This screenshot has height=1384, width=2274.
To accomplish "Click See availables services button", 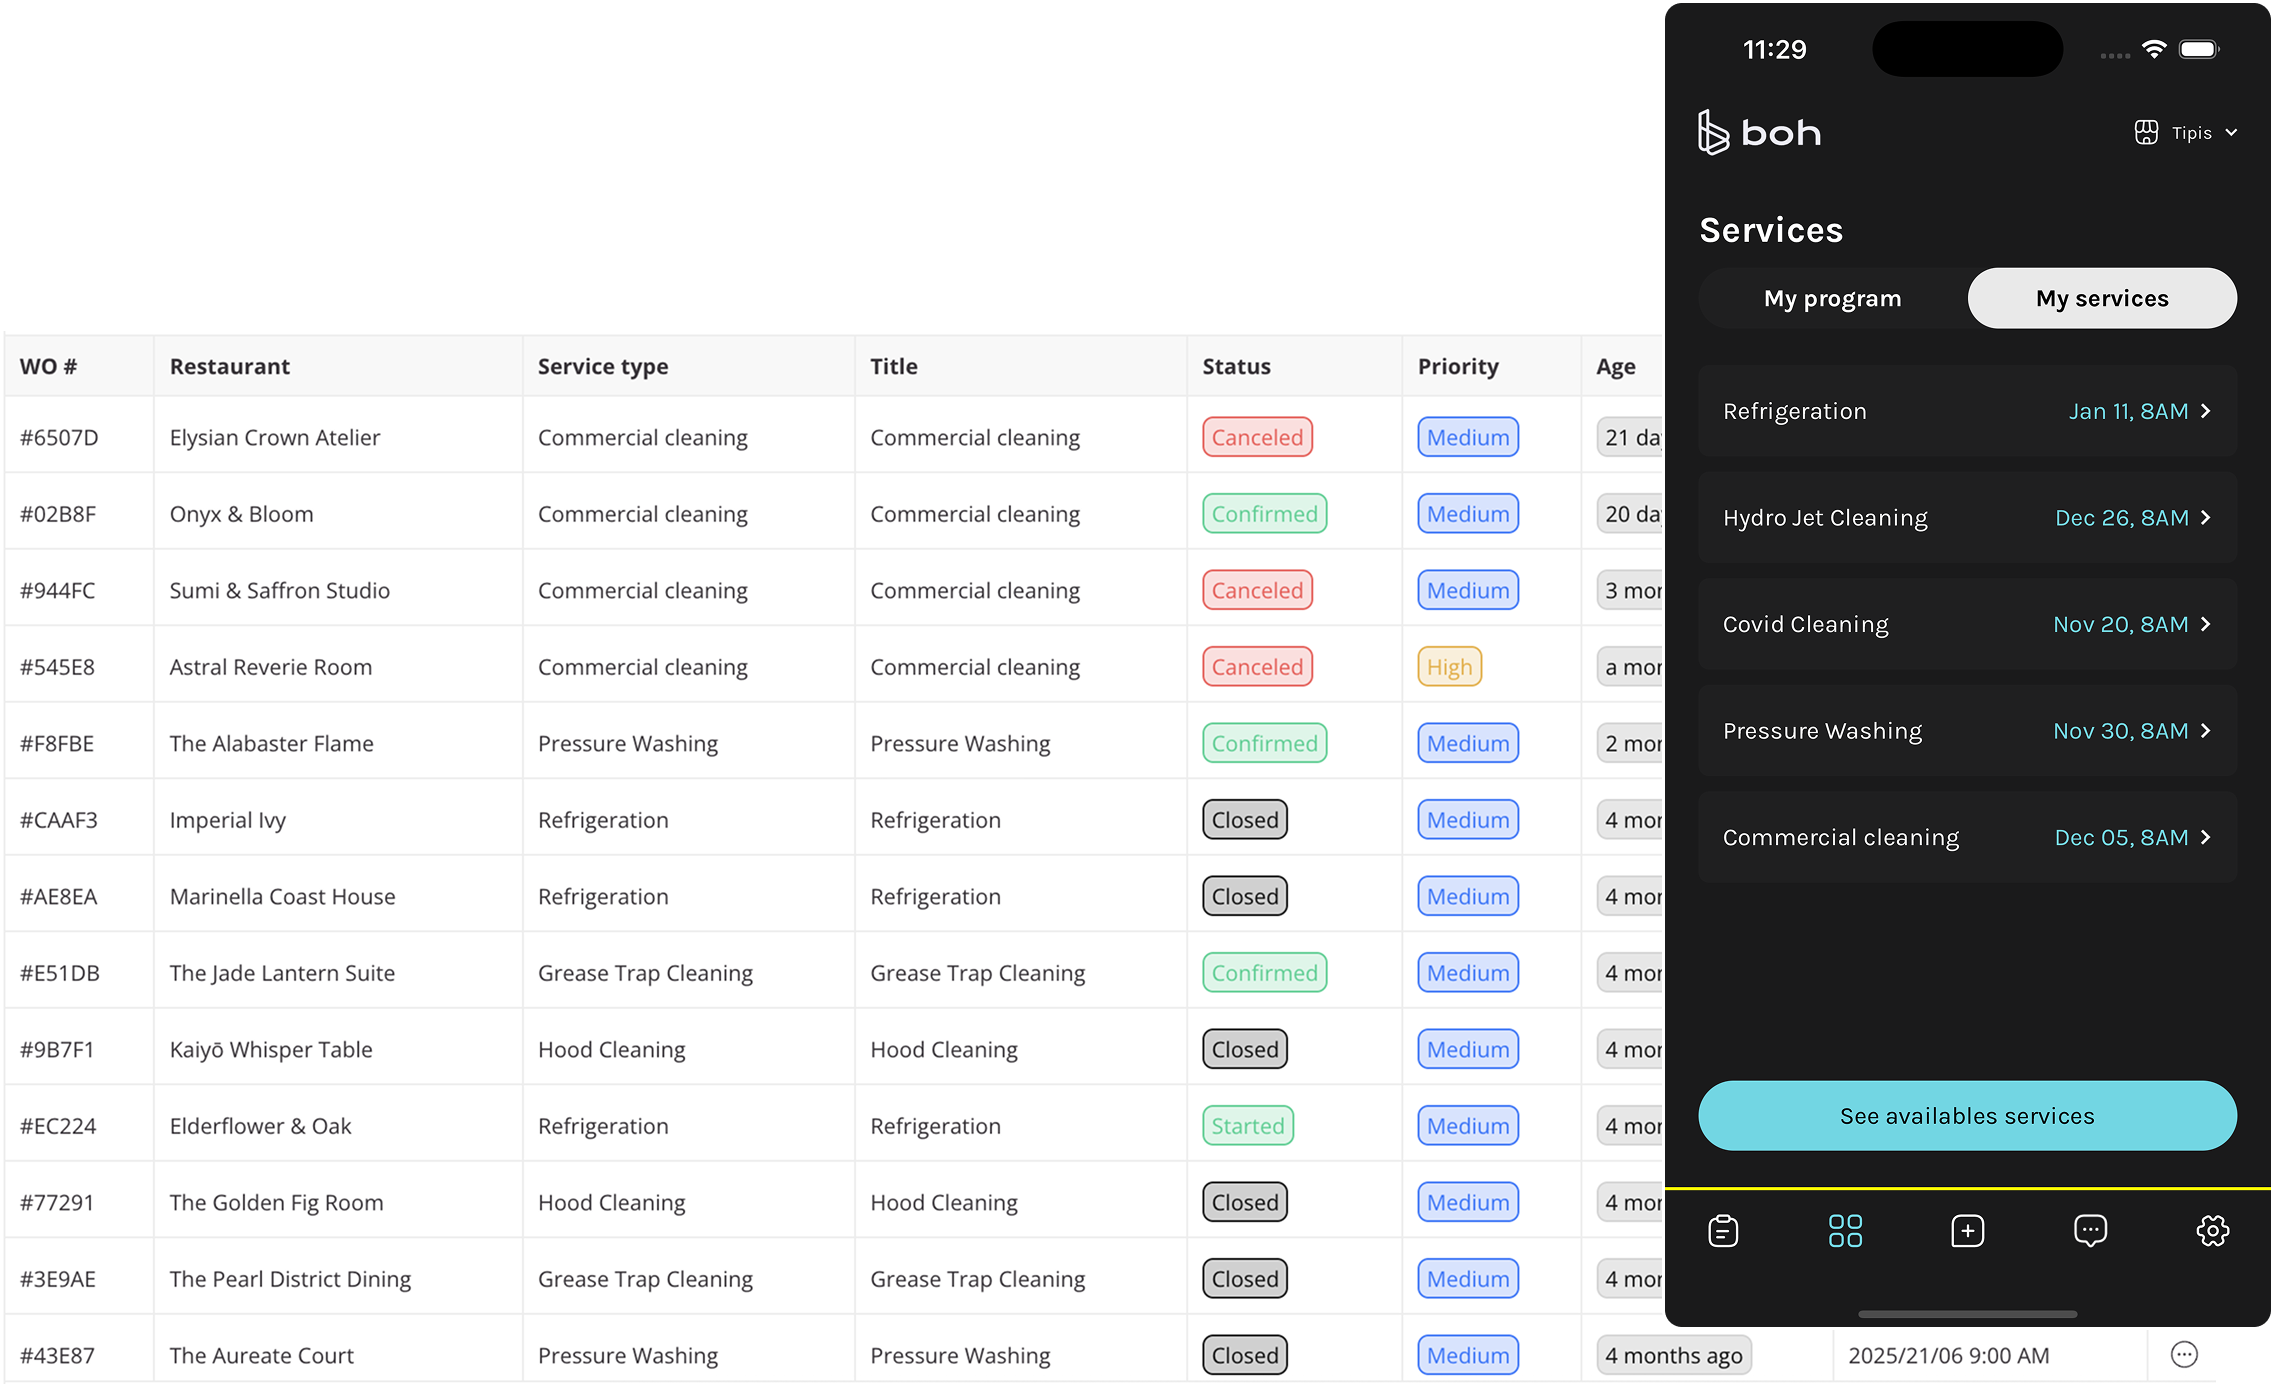I will coord(1967,1115).
